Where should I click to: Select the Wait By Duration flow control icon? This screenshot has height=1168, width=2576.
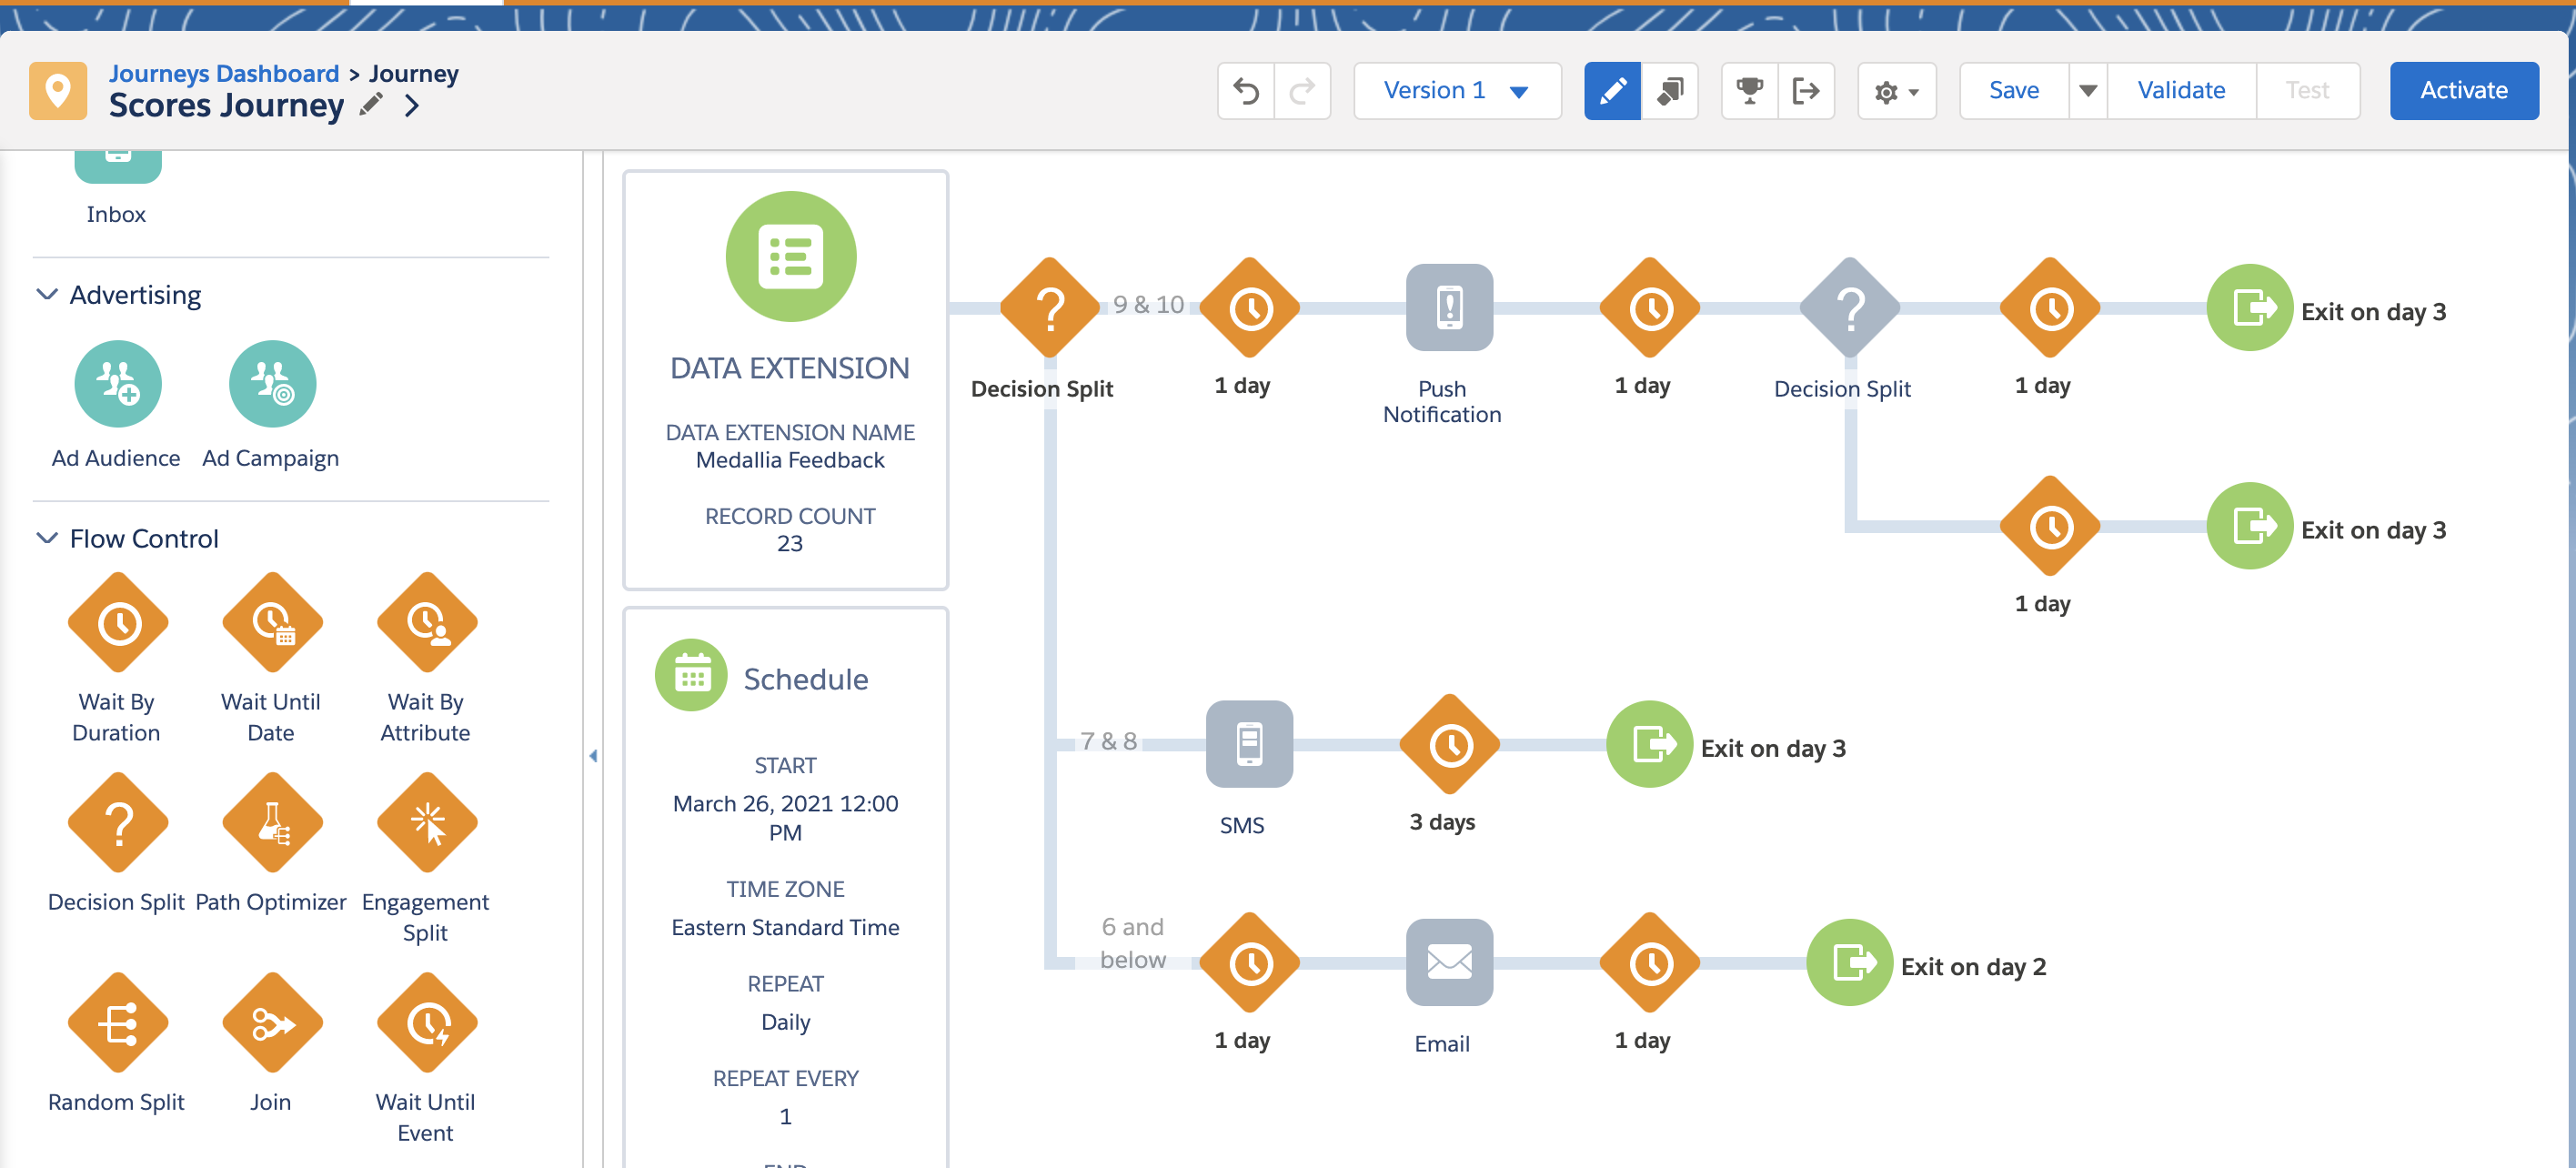117,621
